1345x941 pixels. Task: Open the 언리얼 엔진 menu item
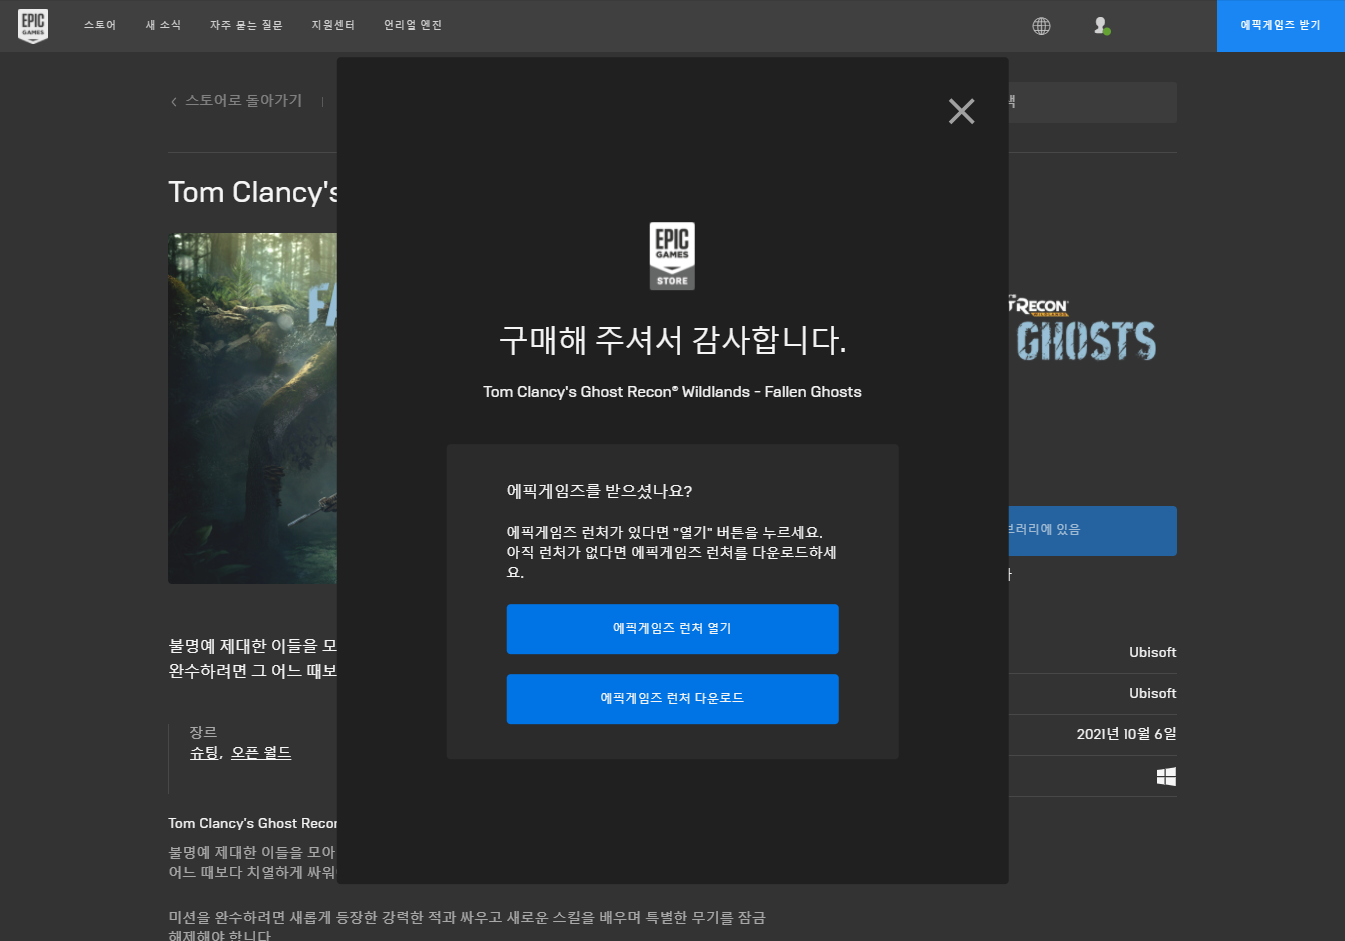(413, 25)
